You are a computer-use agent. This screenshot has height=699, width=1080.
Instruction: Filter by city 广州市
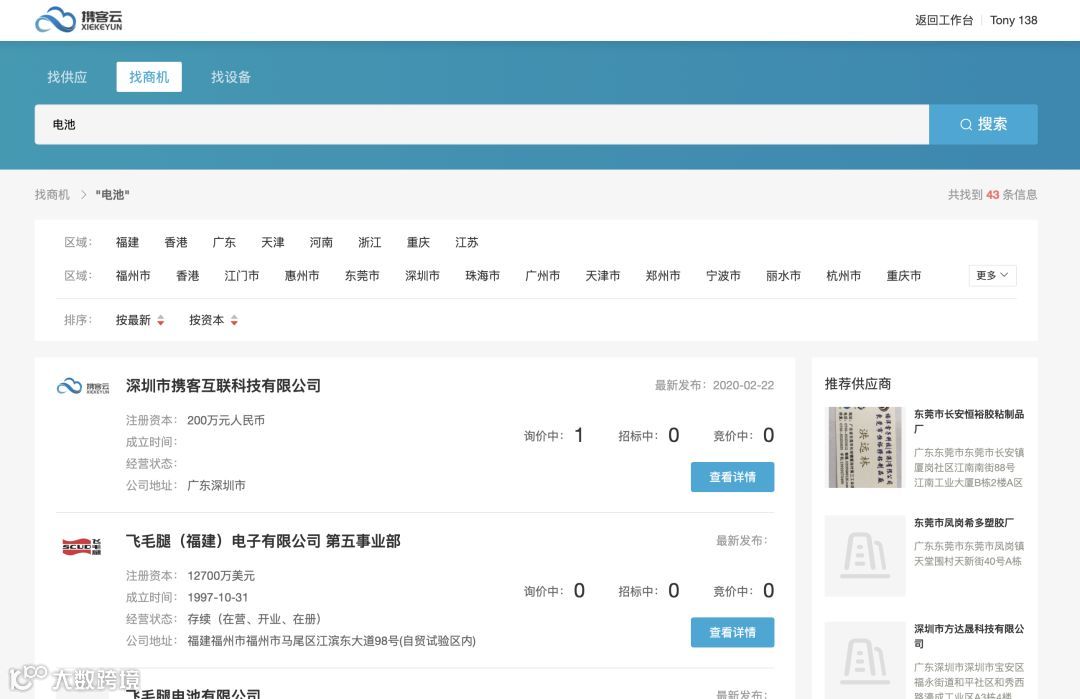543,275
